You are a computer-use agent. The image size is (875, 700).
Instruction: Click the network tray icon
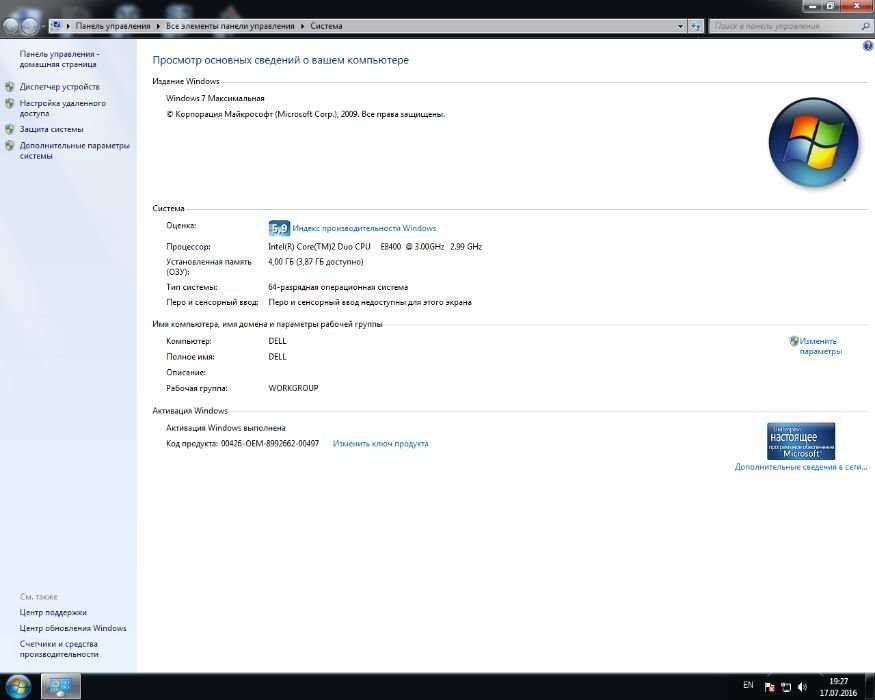coord(786,687)
